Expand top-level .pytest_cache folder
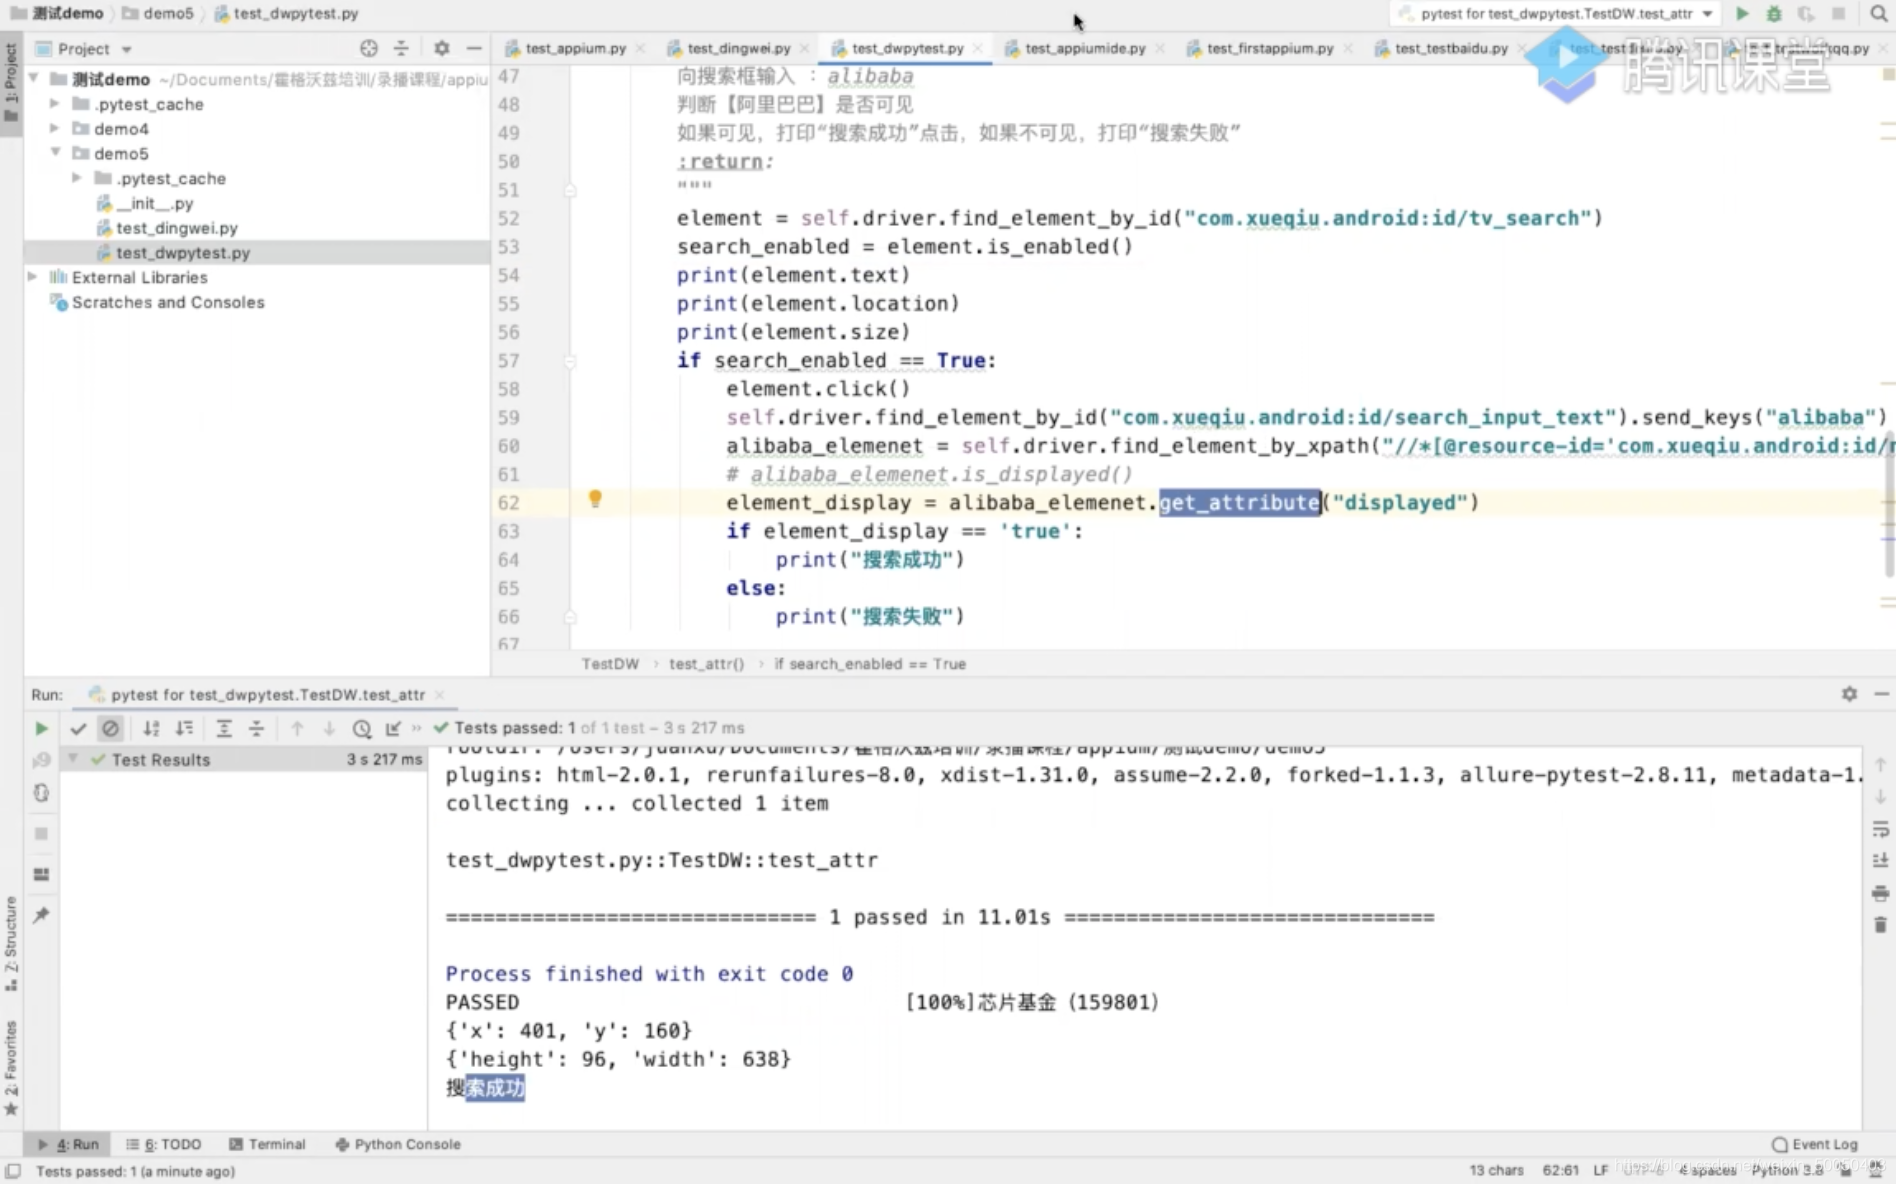 click(x=54, y=104)
